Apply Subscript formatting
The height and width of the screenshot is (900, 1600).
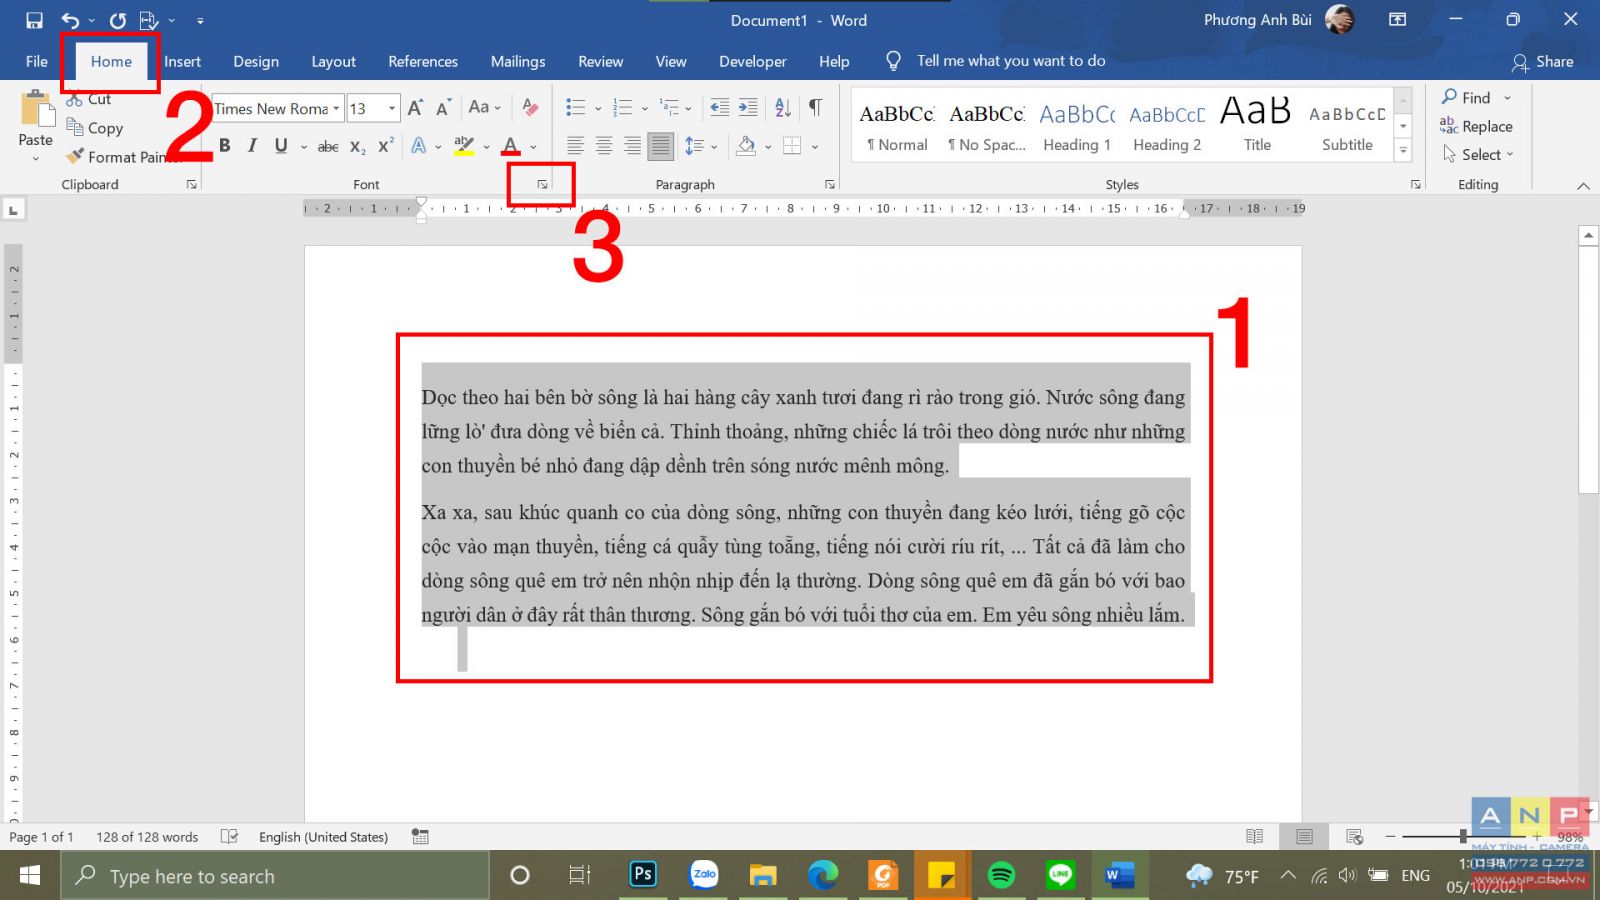point(357,146)
